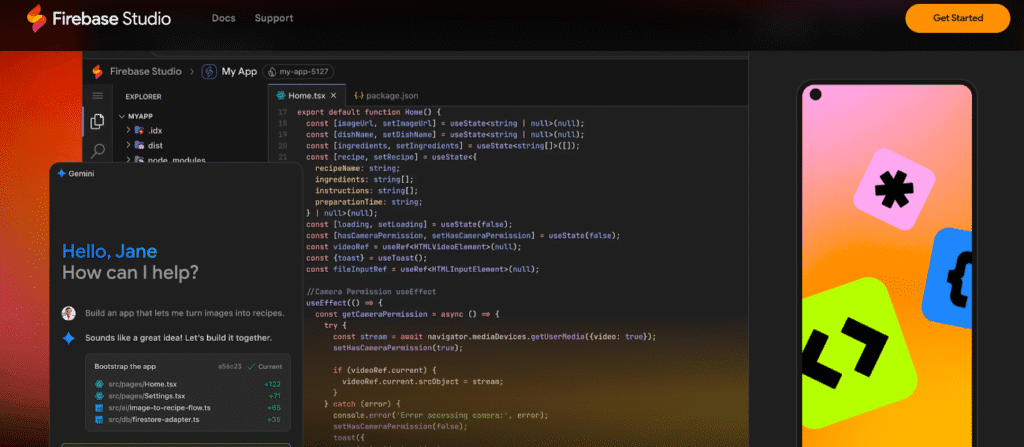
Task: Click the Bootstrap the app heading
Action: coord(125,367)
